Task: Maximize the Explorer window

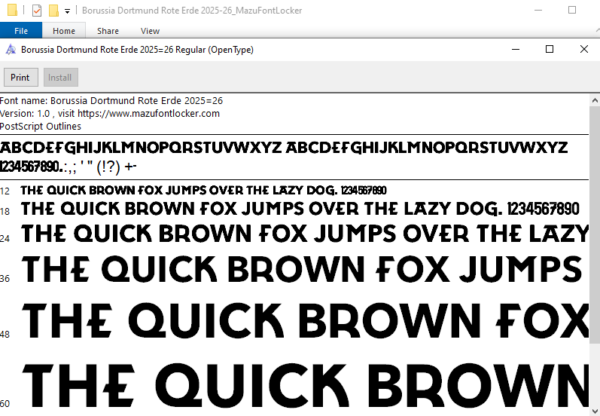Action: [x=572, y=10]
